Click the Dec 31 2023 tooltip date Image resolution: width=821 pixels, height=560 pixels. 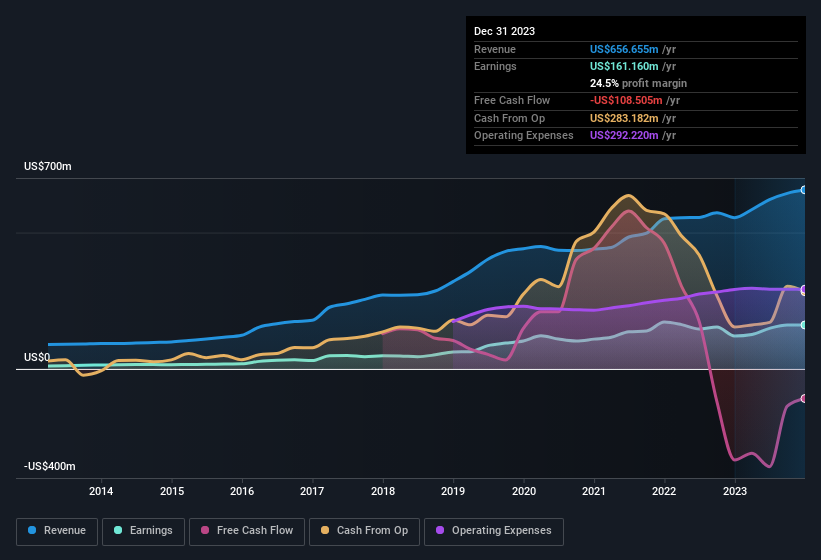click(x=504, y=31)
